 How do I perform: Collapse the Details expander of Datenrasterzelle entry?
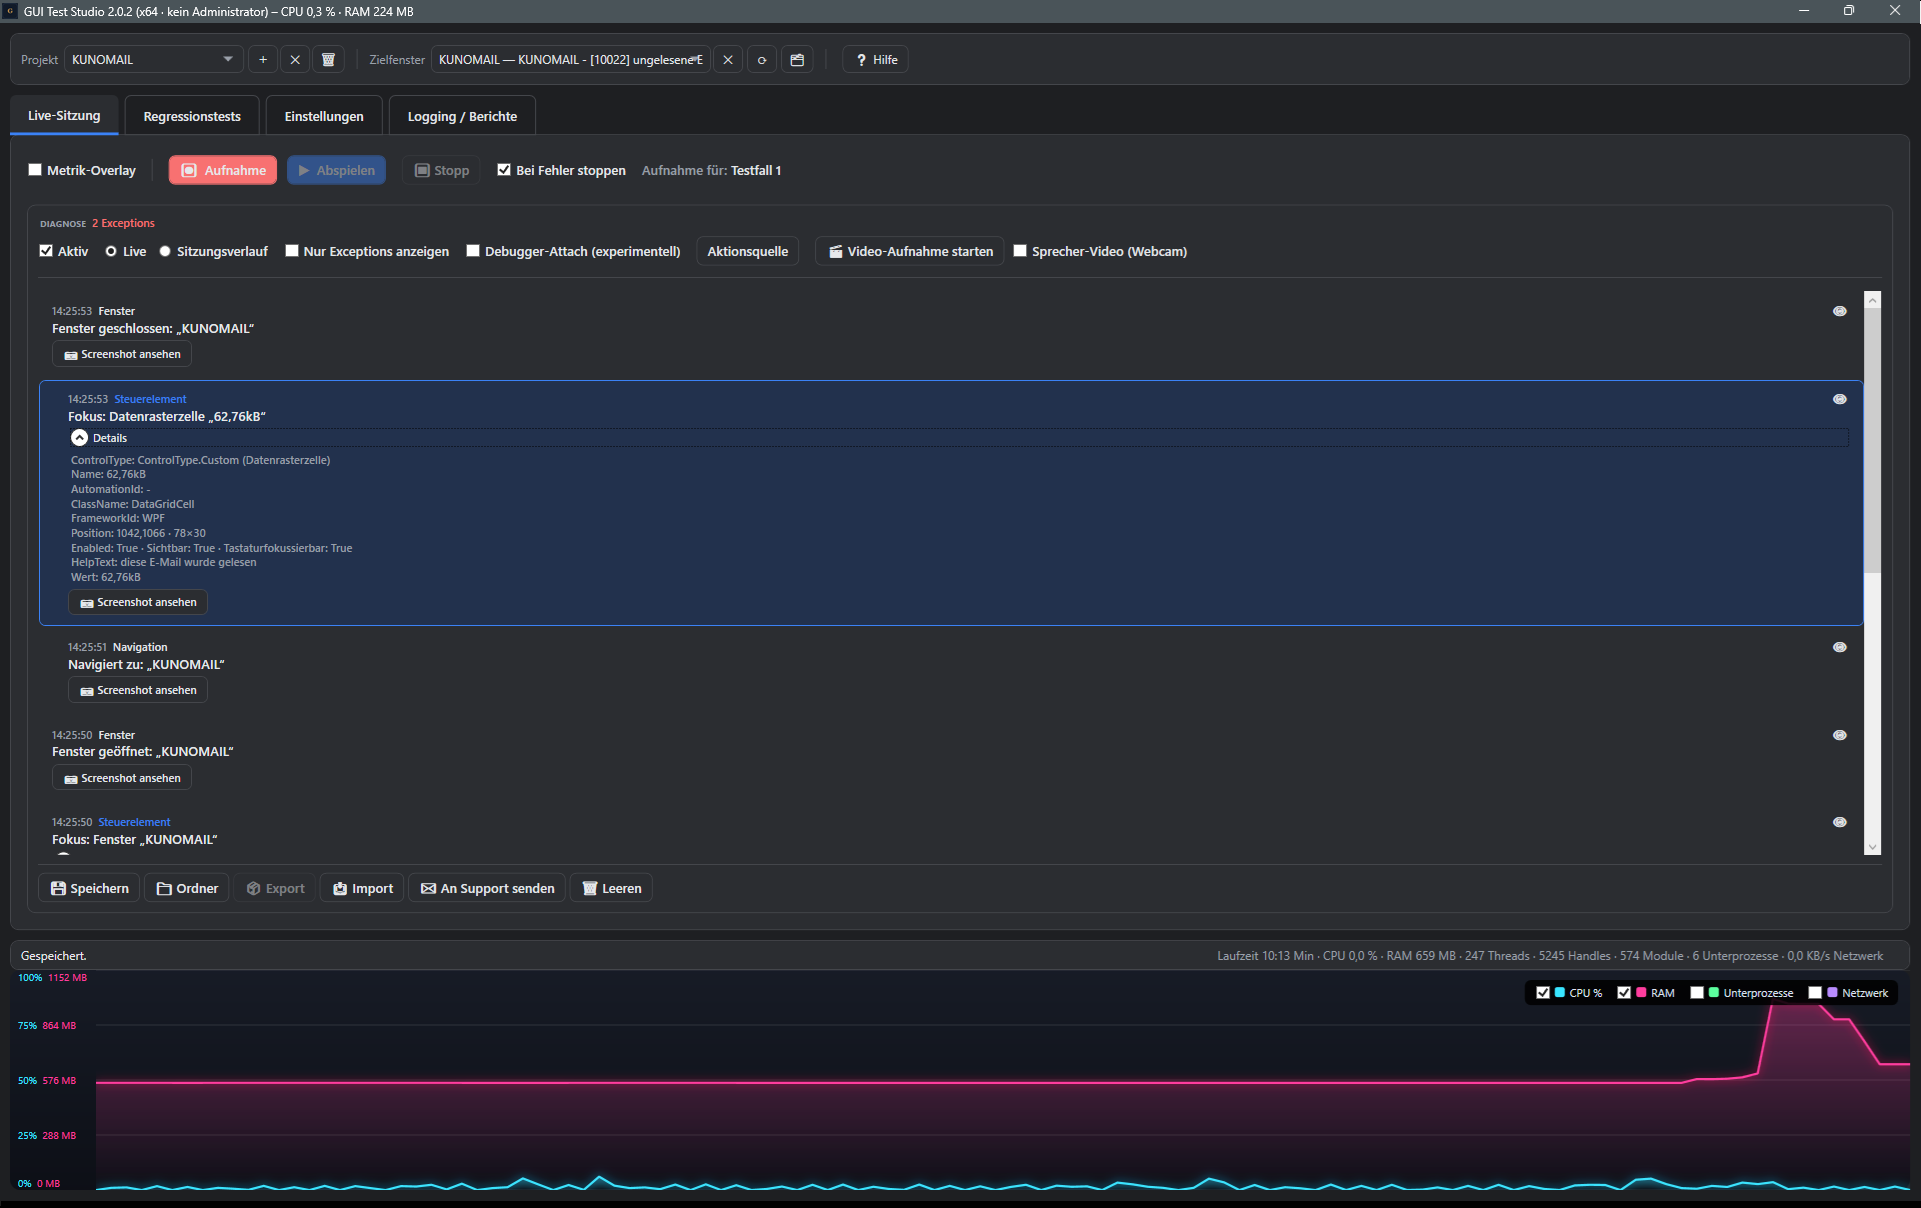(x=80, y=438)
